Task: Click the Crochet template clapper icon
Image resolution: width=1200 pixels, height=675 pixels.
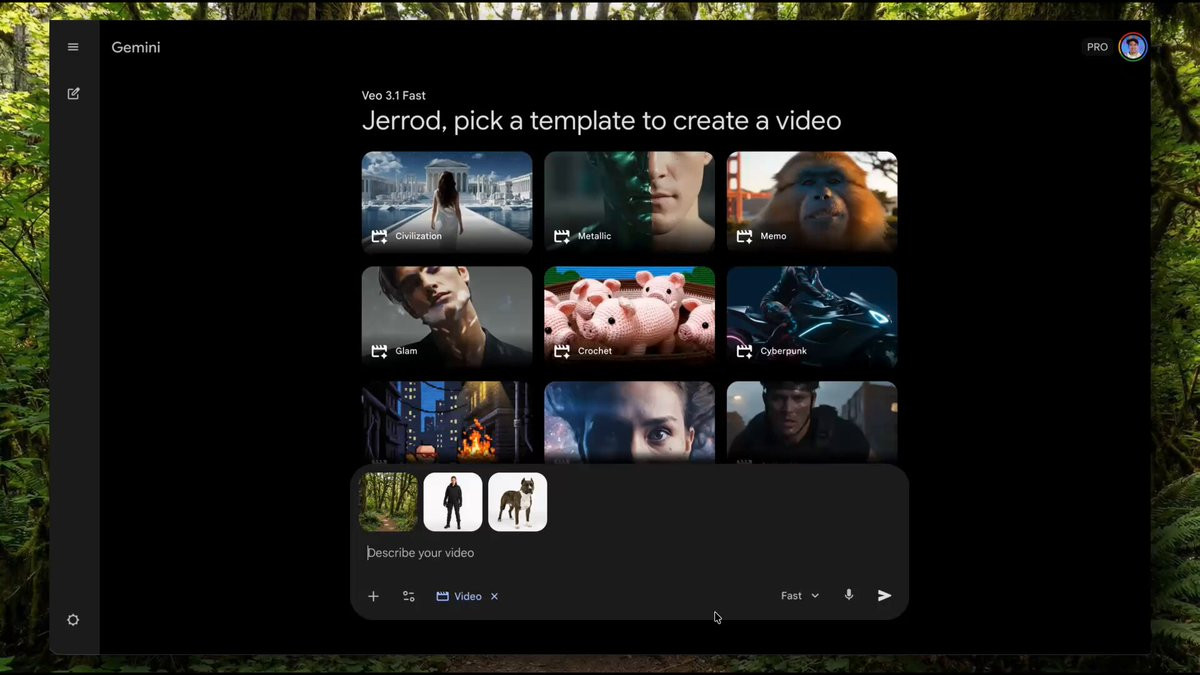Action: [x=562, y=352]
